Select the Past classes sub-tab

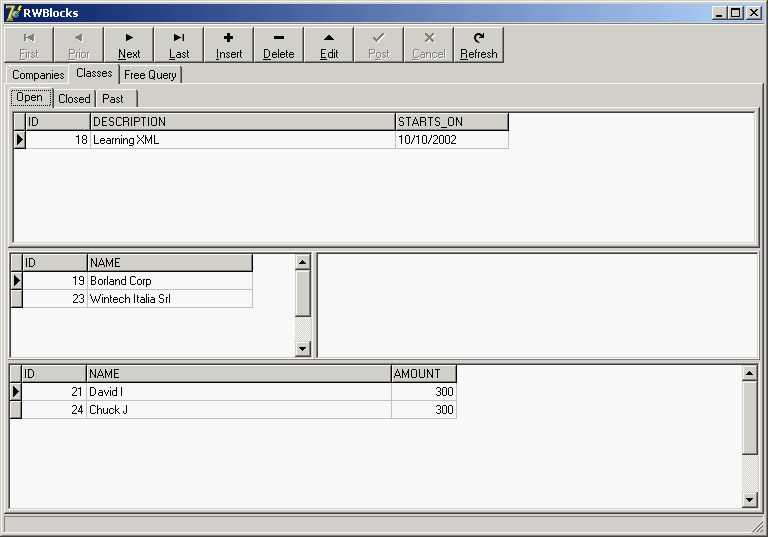(x=113, y=98)
